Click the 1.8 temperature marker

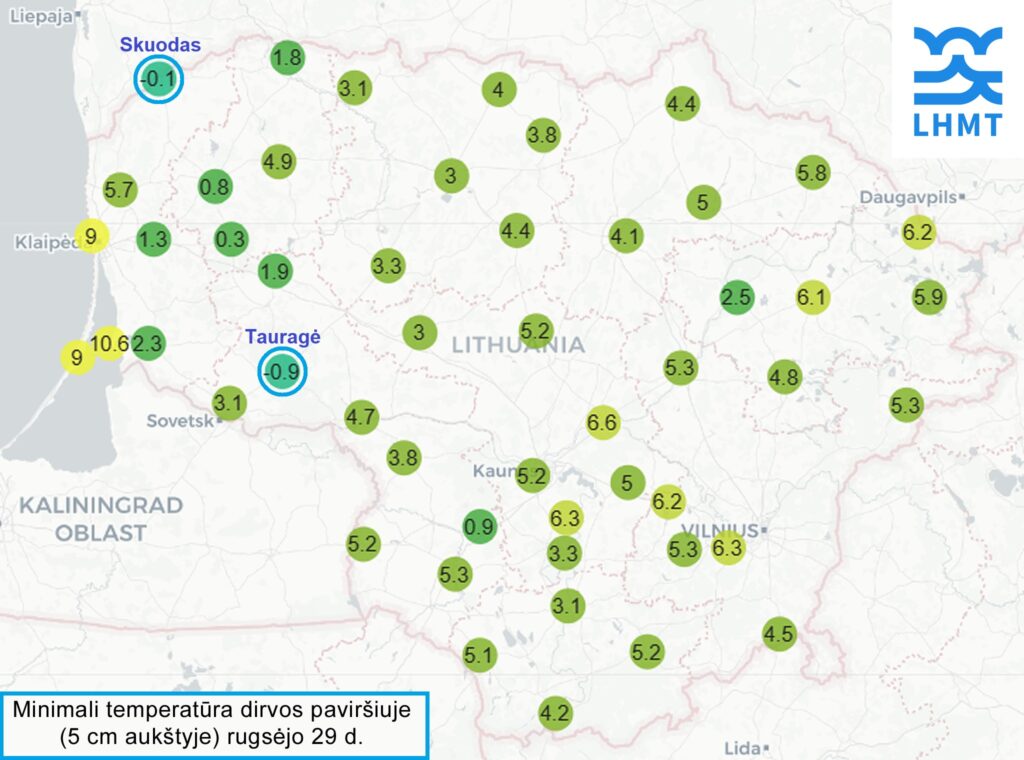(287, 58)
